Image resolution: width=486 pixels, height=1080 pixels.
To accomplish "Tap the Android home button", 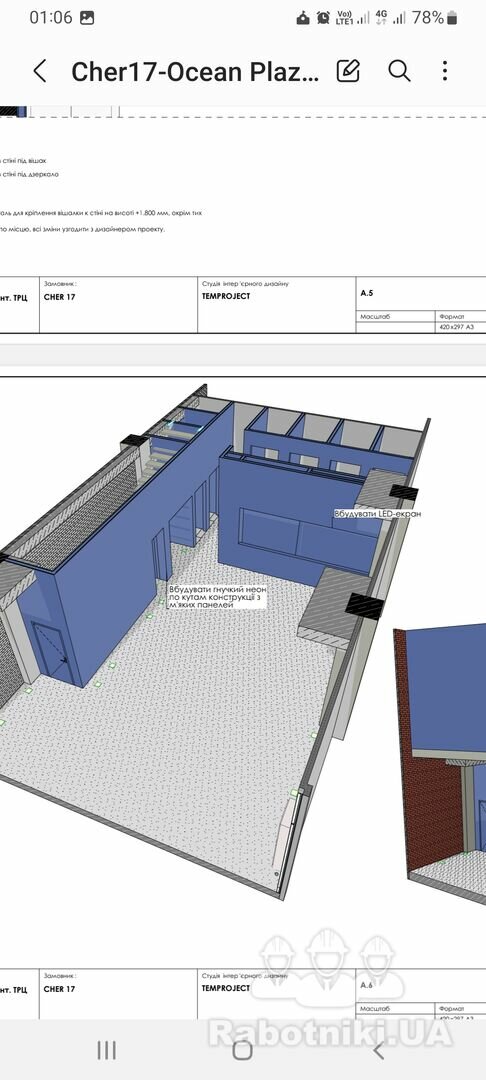I will tap(242, 1050).
